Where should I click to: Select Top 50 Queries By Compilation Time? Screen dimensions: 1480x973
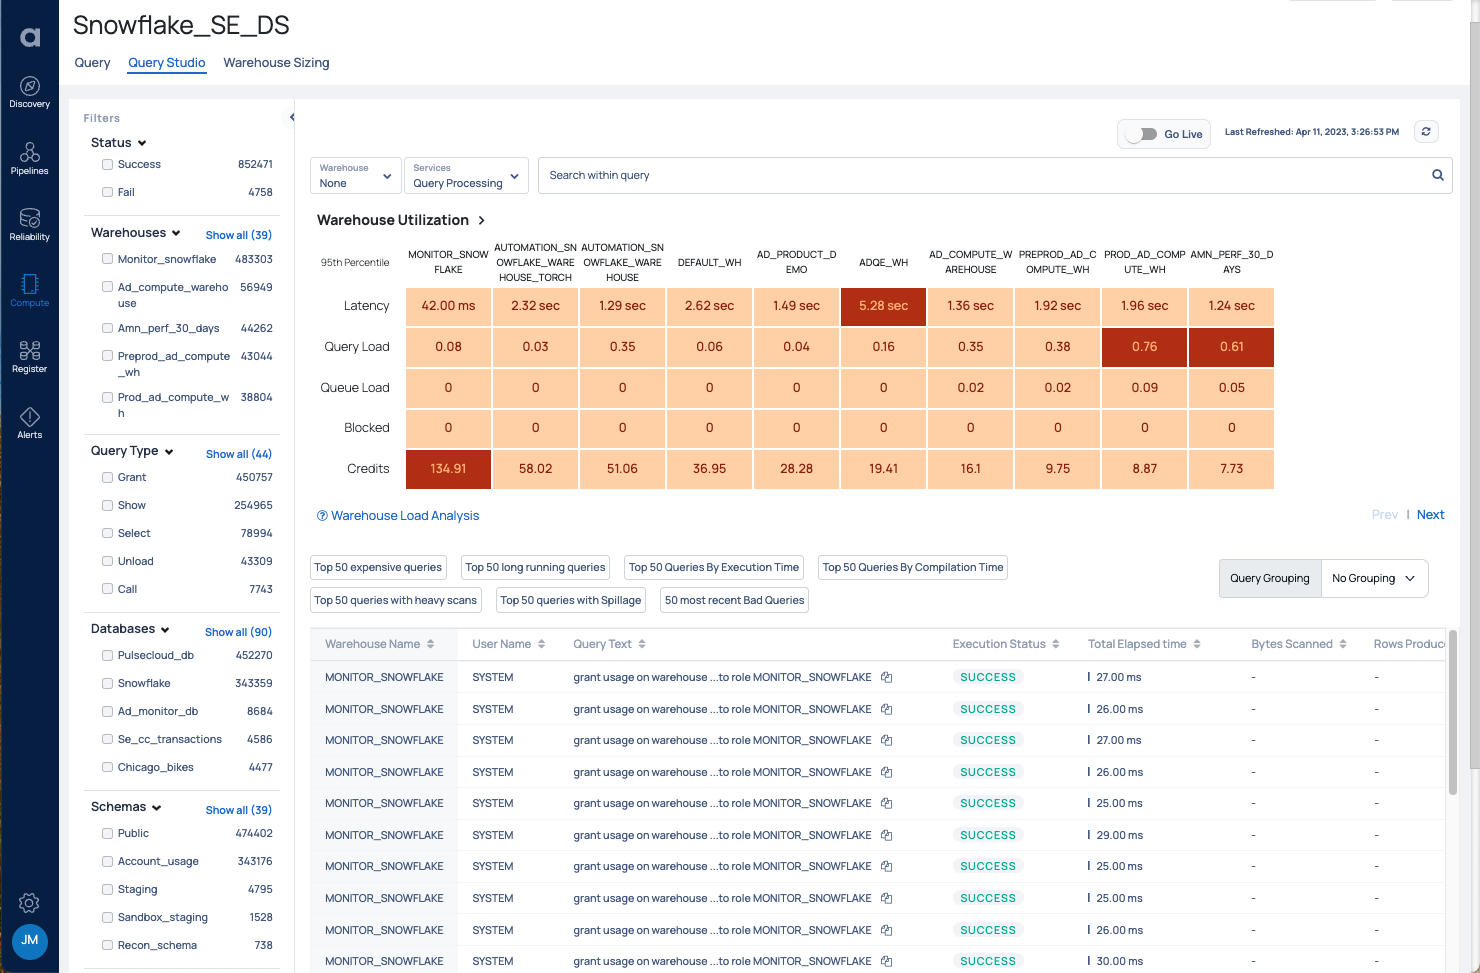[913, 567]
